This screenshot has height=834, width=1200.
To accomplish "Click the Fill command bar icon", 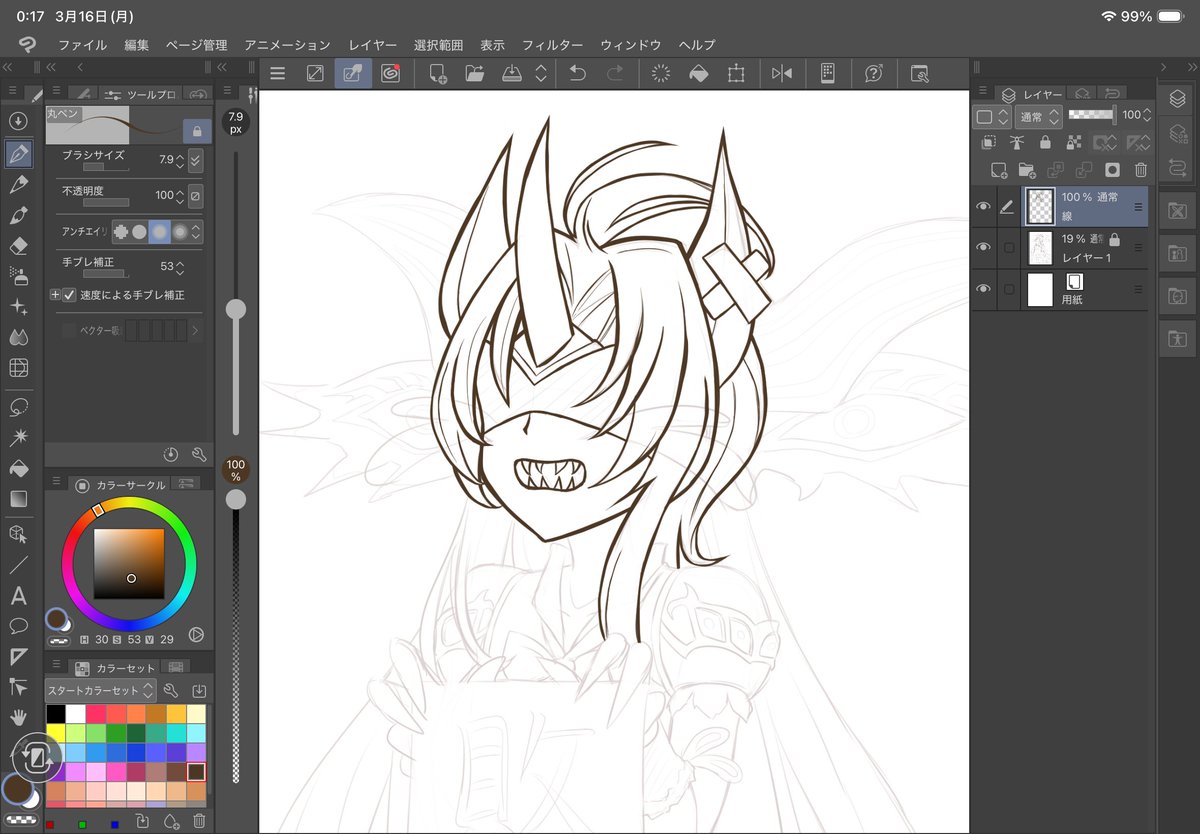I will [699, 73].
